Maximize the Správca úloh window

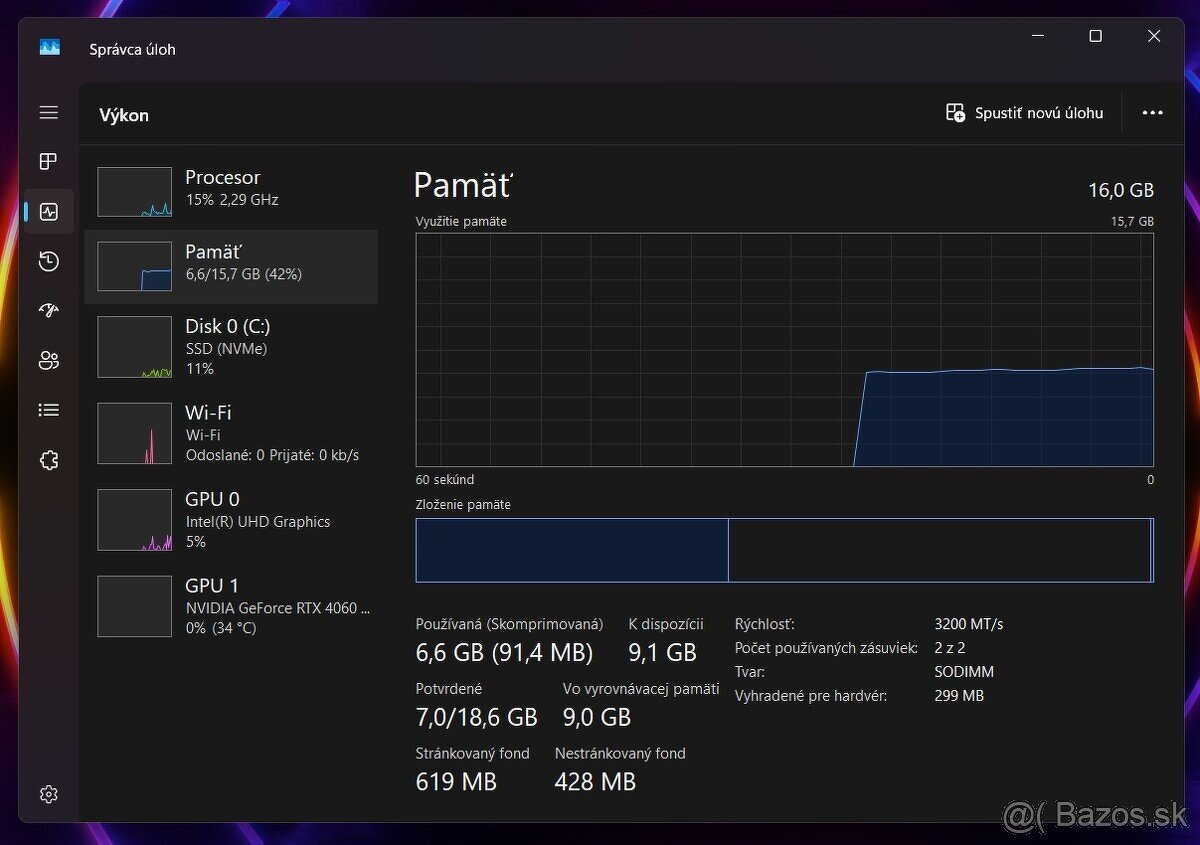[x=1095, y=36]
